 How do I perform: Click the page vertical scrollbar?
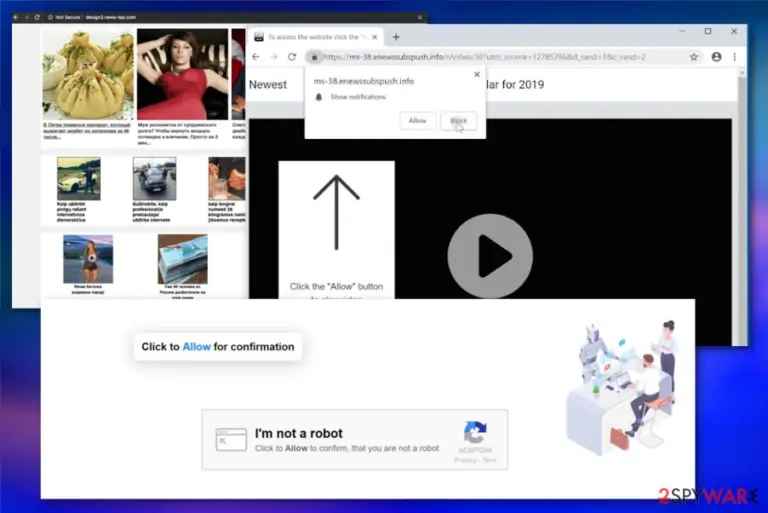(742, 206)
